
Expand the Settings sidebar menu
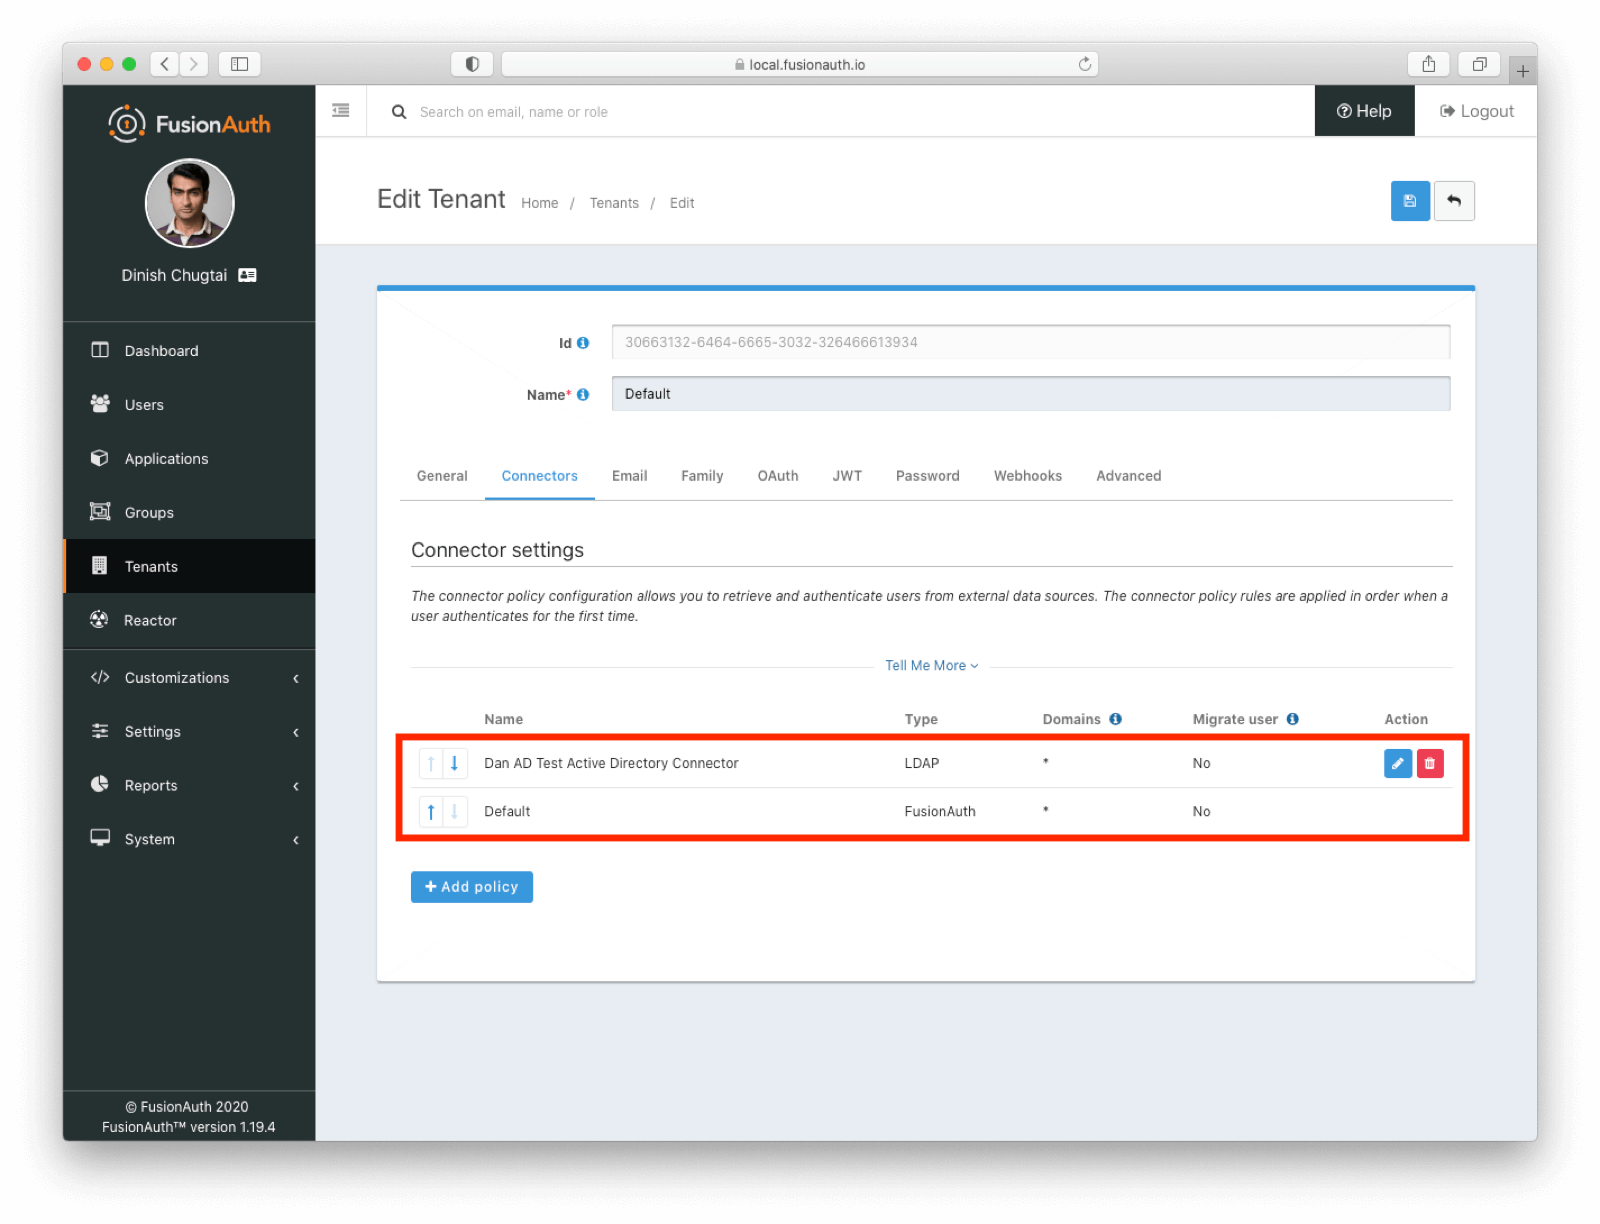tap(189, 732)
